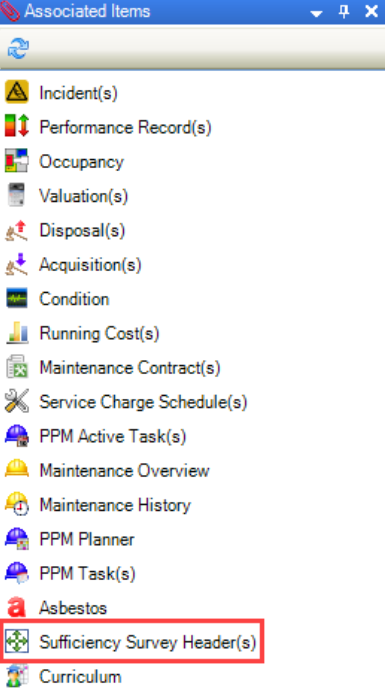Viewport: 385px width, 692px height.
Task: Click the Valuation(s) calculator icon
Action: coord(17,195)
